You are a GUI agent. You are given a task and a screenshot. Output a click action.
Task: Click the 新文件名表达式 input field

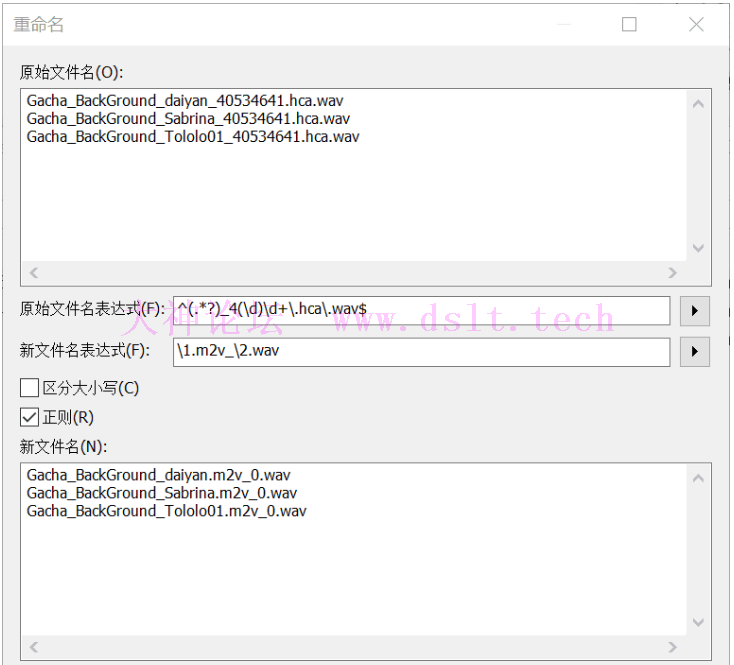(420, 352)
